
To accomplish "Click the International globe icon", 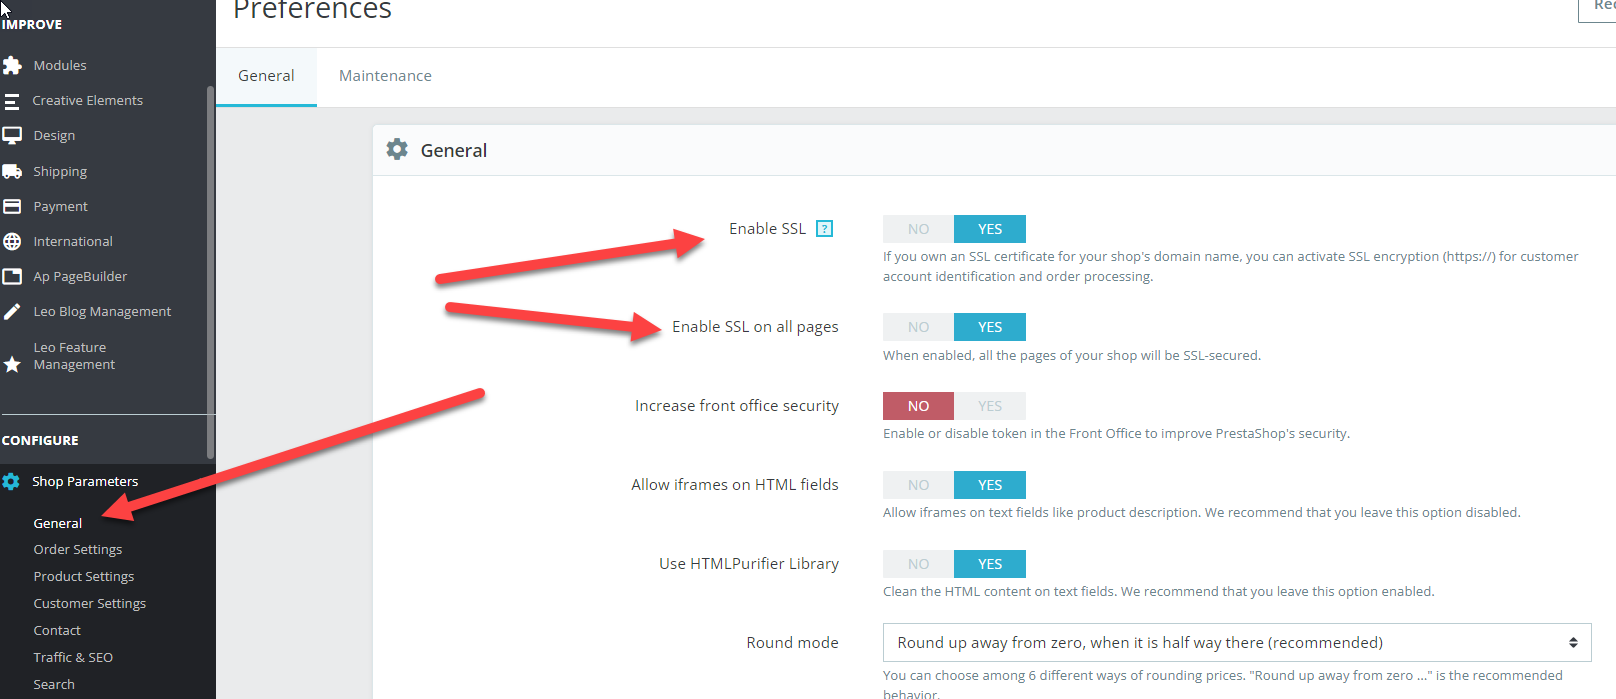I will [x=12, y=241].
